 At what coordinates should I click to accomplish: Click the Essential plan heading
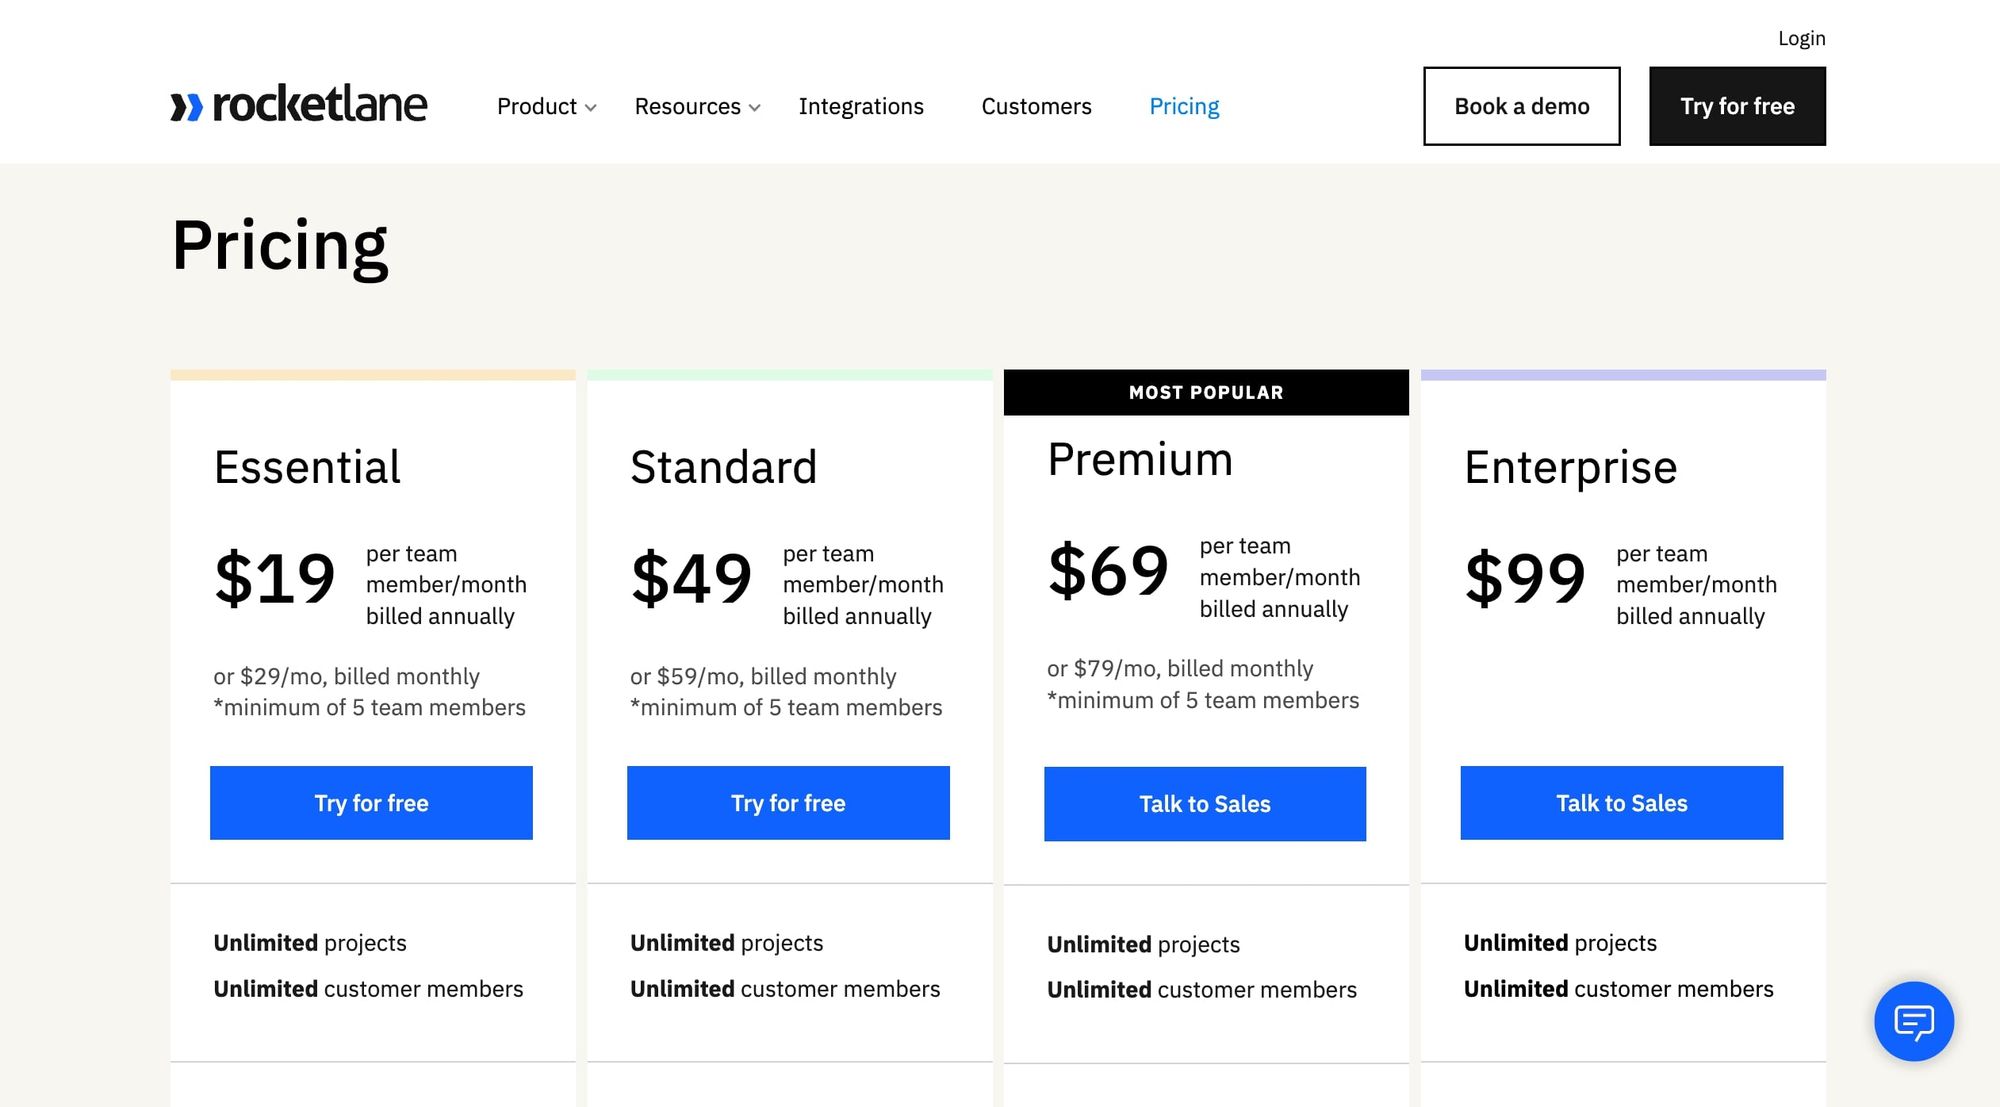[307, 467]
